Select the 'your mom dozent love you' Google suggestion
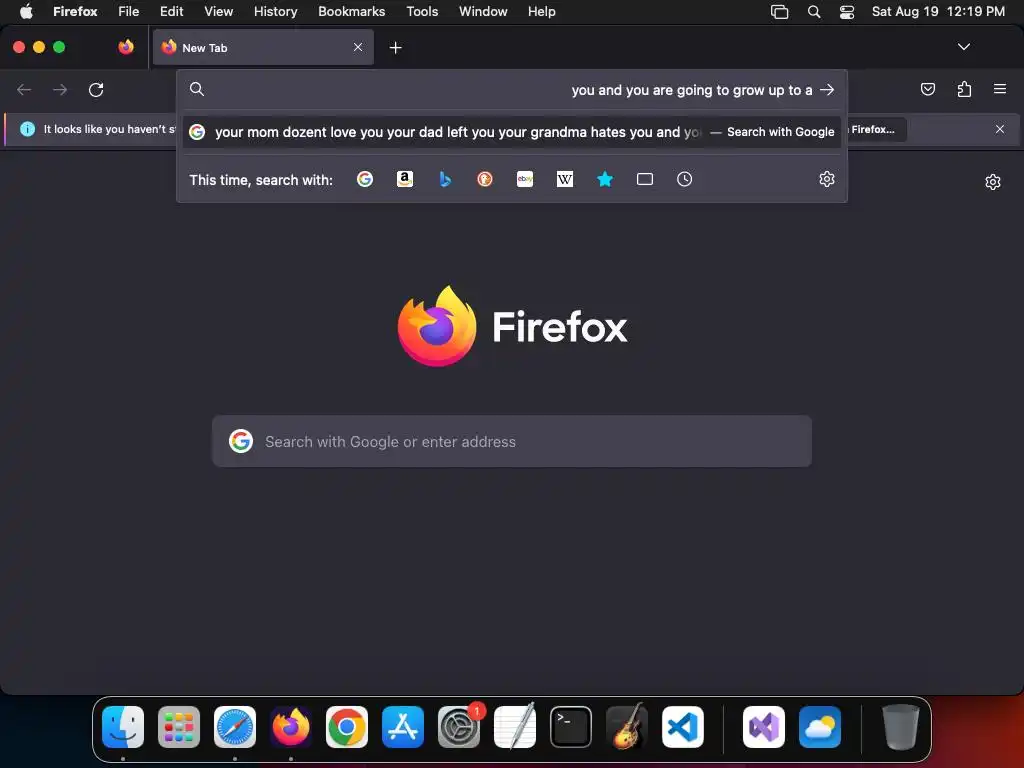Image resolution: width=1024 pixels, height=768 pixels. (512, 132)
